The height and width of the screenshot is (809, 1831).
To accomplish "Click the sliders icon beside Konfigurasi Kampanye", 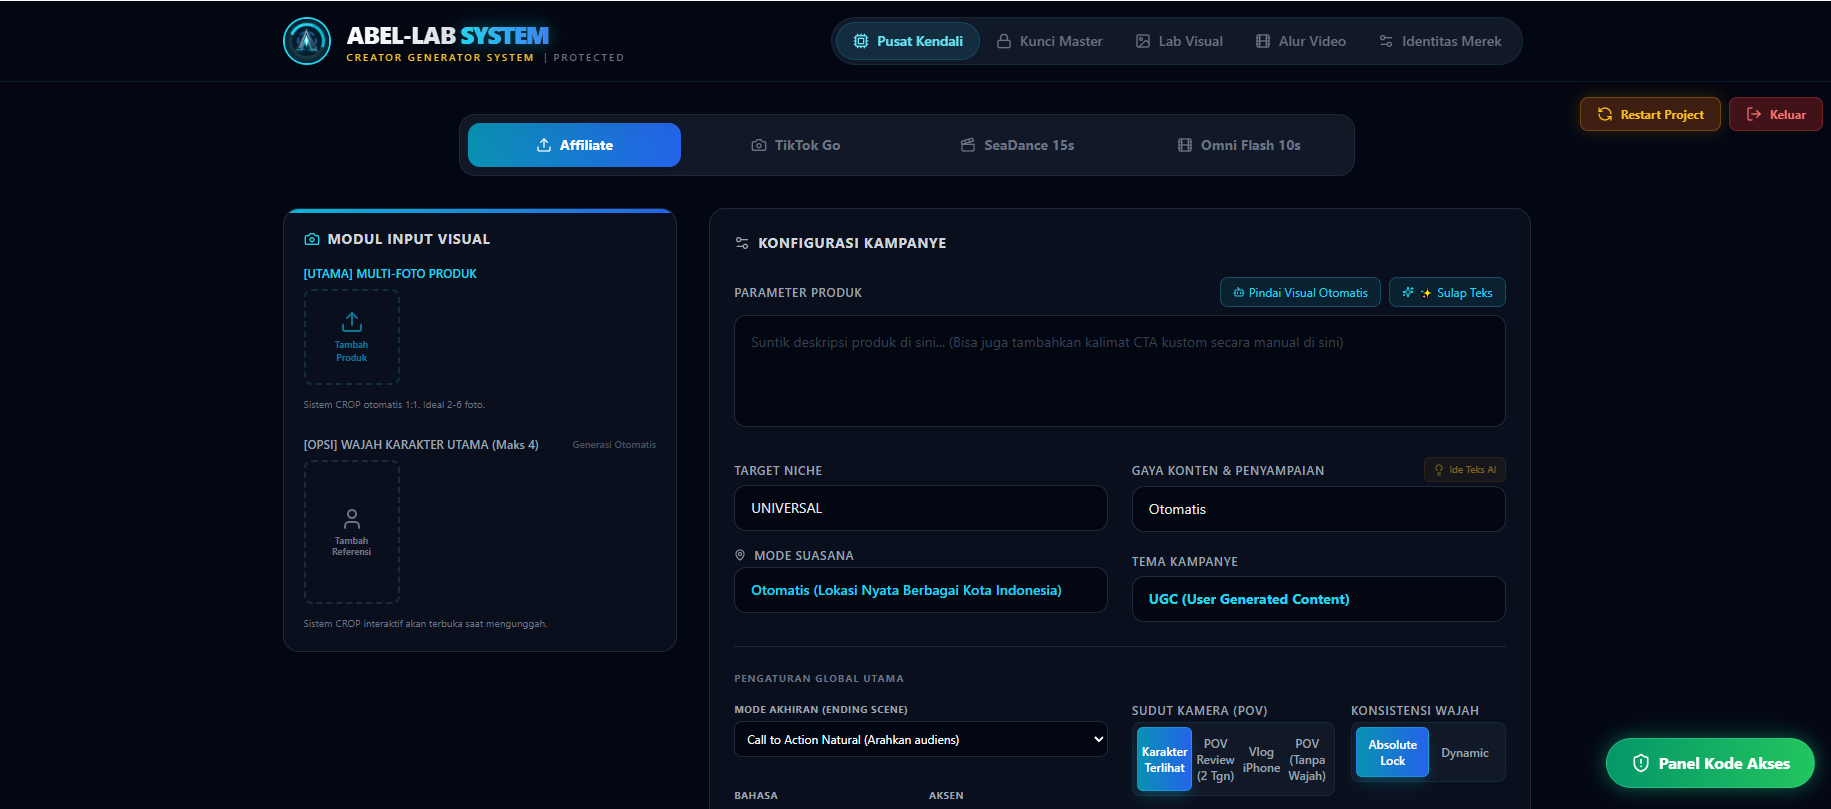I will tap(742, 243).
